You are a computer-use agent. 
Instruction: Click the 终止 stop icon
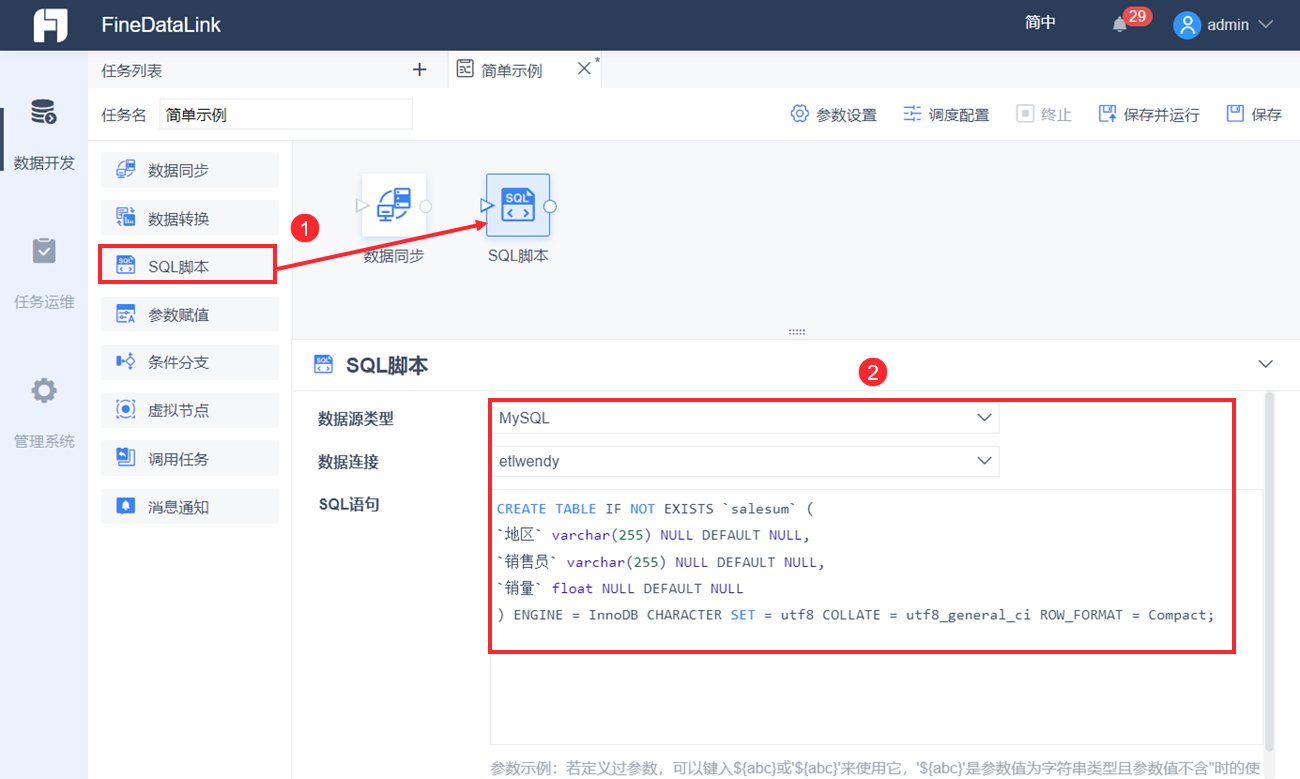pos(1025,114)
